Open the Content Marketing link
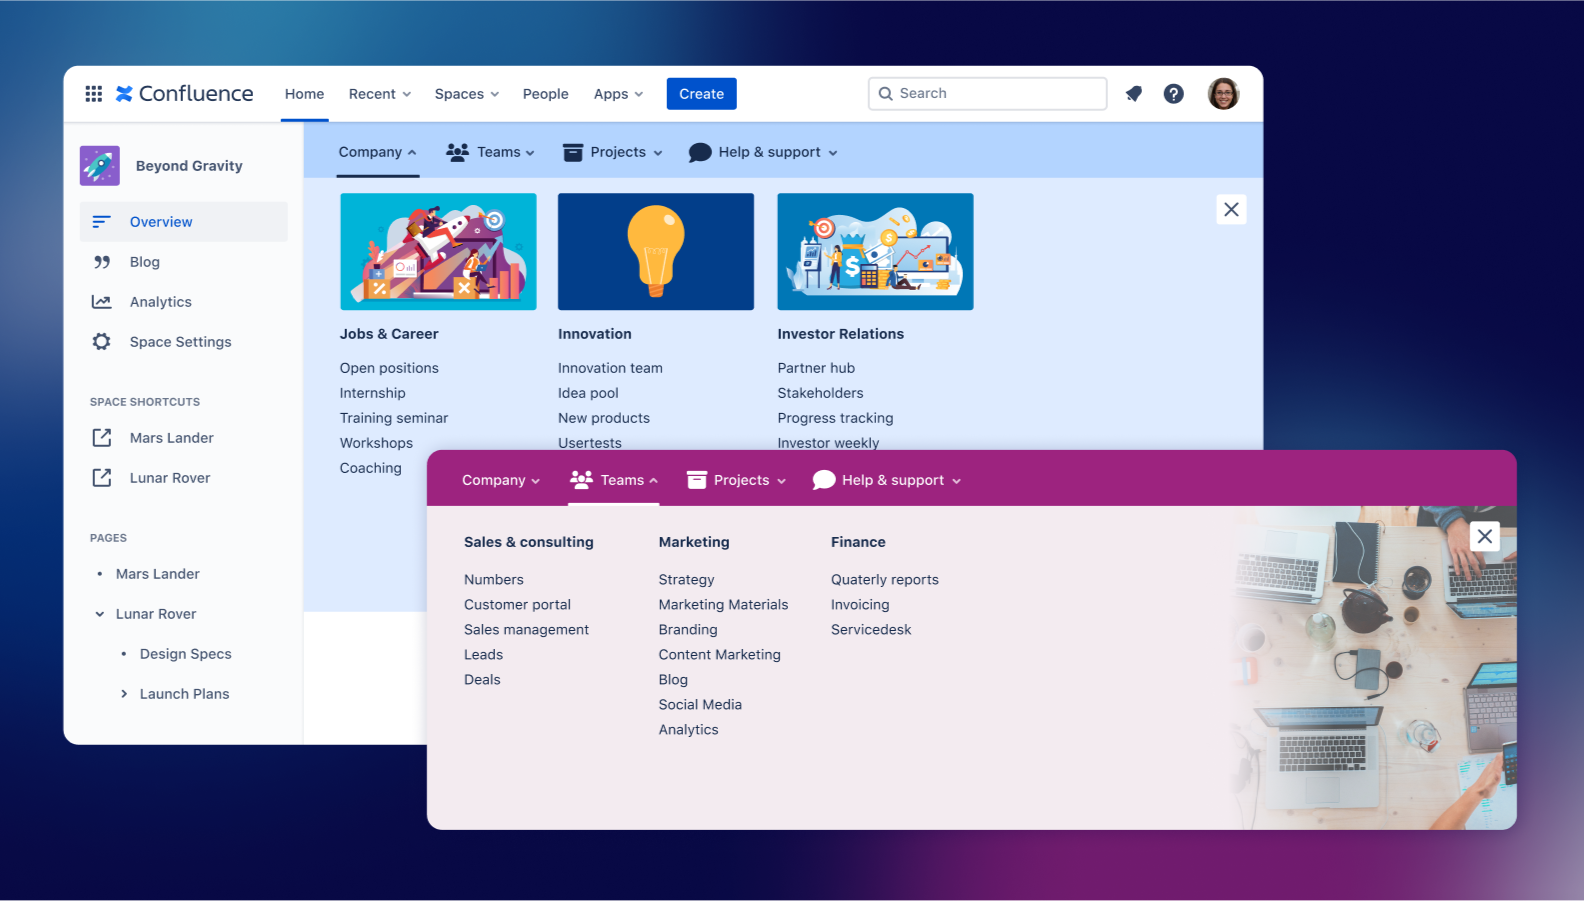The width and height of the screenshot is (1584, 901). tap(720, 655)
